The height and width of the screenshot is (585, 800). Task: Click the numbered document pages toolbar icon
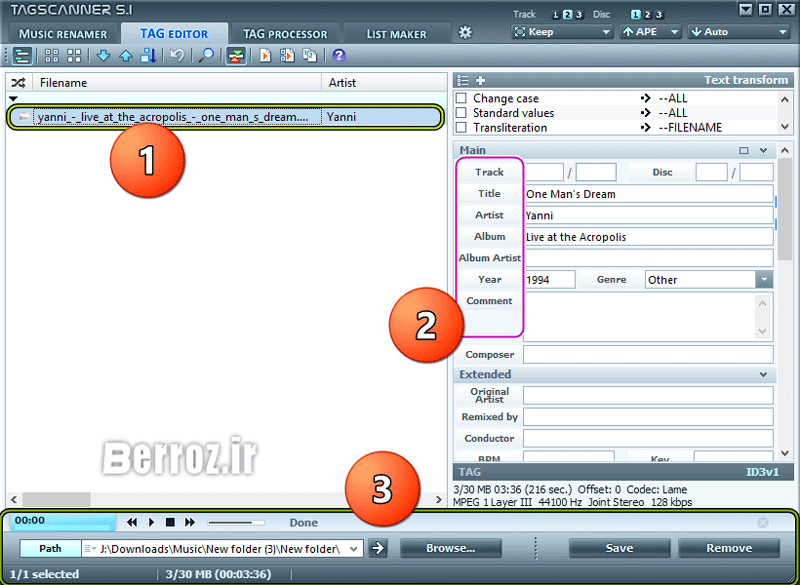[x=310, y=55]
